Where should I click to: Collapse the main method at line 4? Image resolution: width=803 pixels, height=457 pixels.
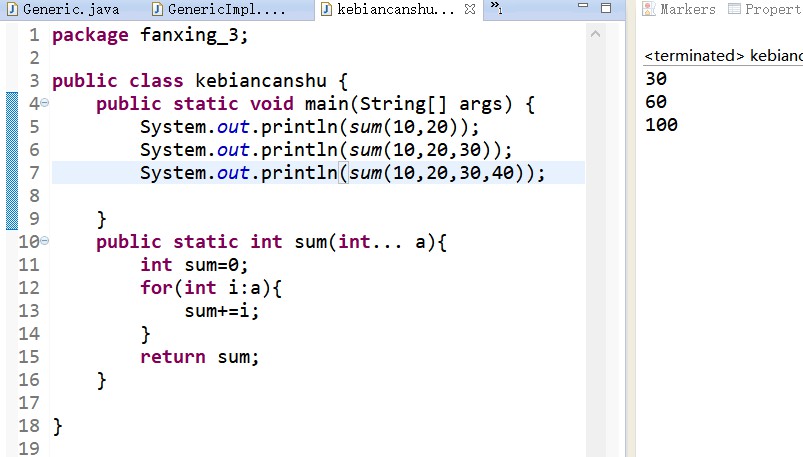coord(45,103)
